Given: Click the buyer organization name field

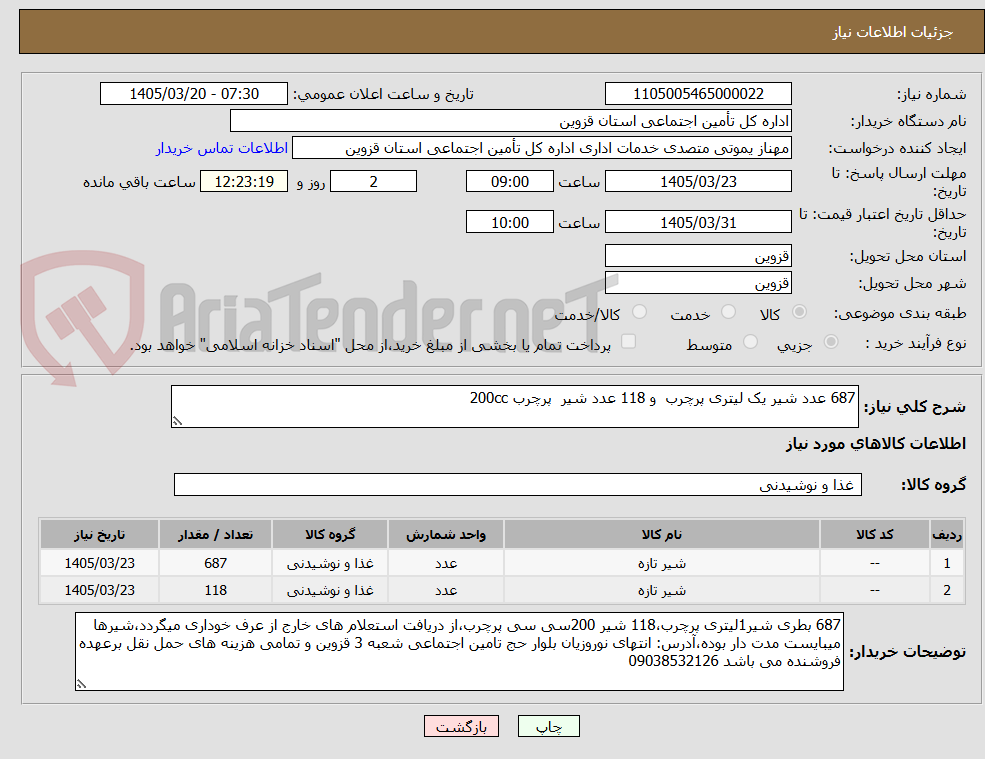Looking at the screenshot, I should (x=511, y=121).
